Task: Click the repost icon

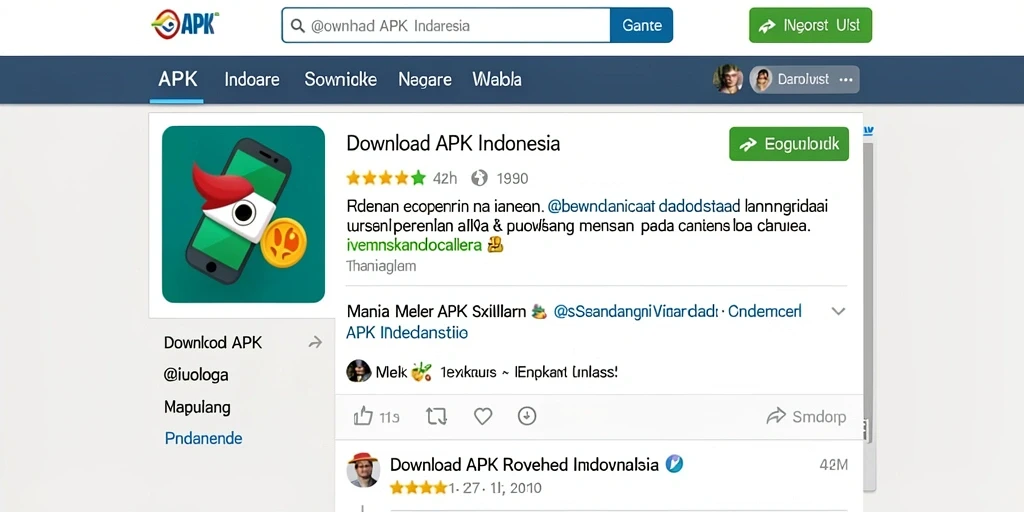Action: click(436, 416)
